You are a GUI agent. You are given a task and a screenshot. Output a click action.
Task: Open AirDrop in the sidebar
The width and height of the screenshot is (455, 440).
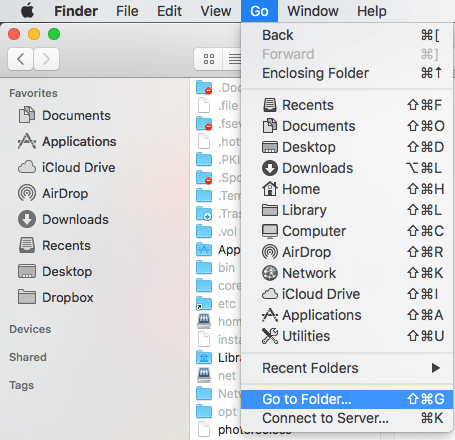click(x=53, y=193)
